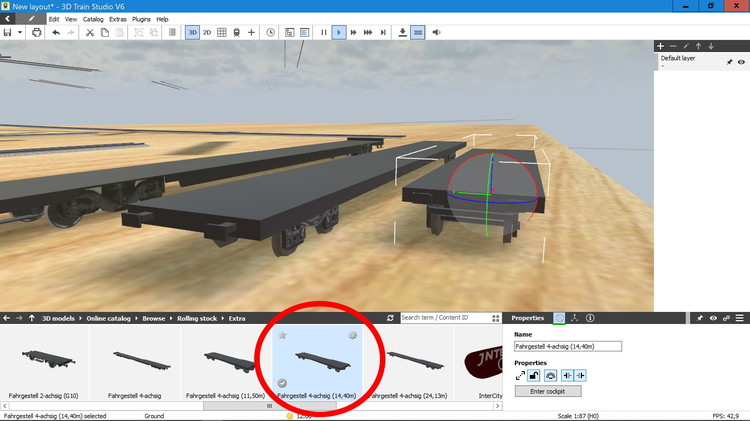
Task: Step the simulation forward one frame
Action: tap(383, 33)
